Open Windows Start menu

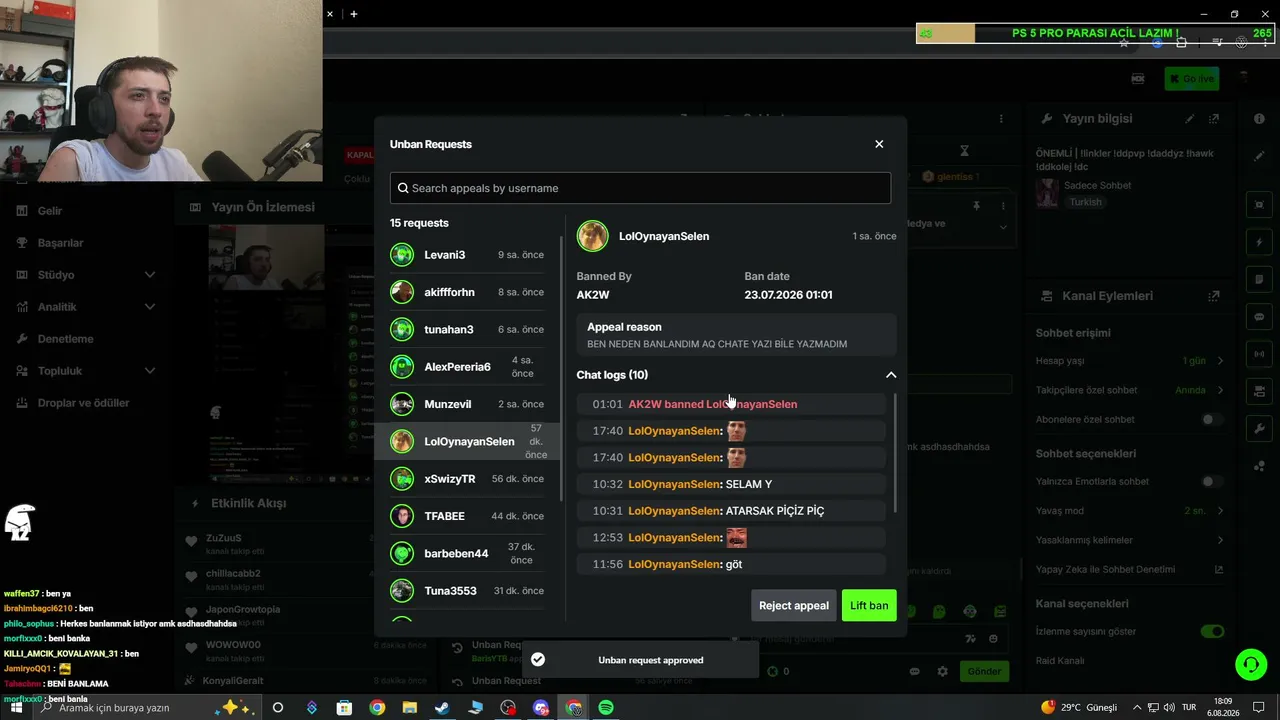tap(16, 707)
